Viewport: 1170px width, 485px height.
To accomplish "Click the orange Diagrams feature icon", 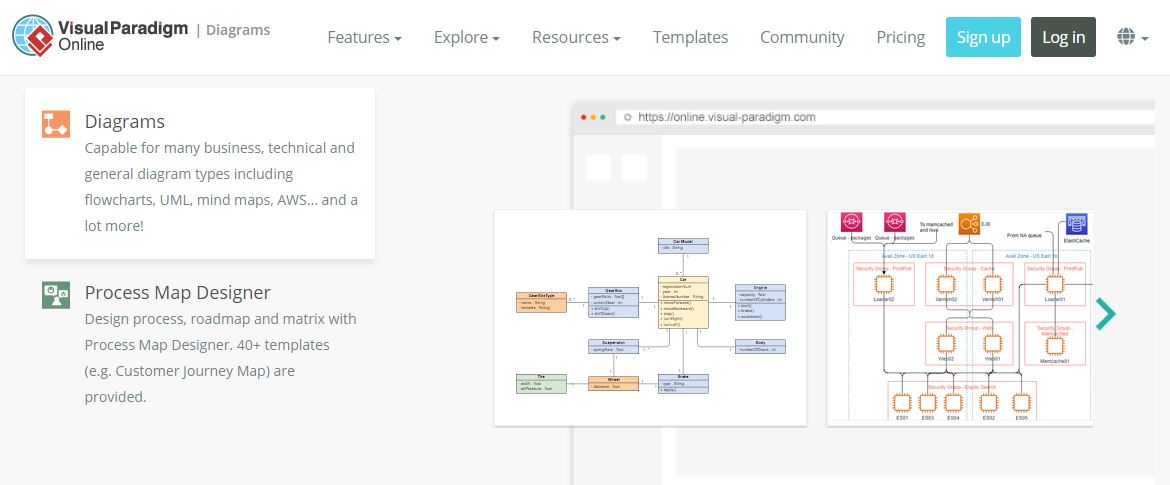I will [x=56, y=124].
